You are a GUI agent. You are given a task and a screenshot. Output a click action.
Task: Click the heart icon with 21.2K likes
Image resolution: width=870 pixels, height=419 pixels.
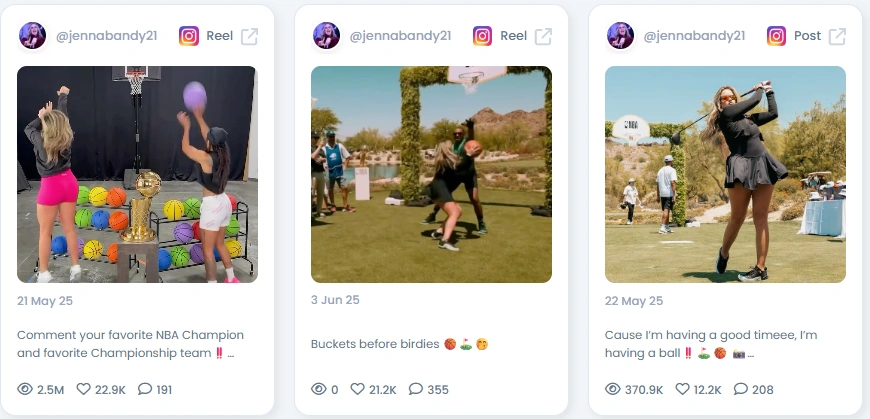tap(357, 389)
